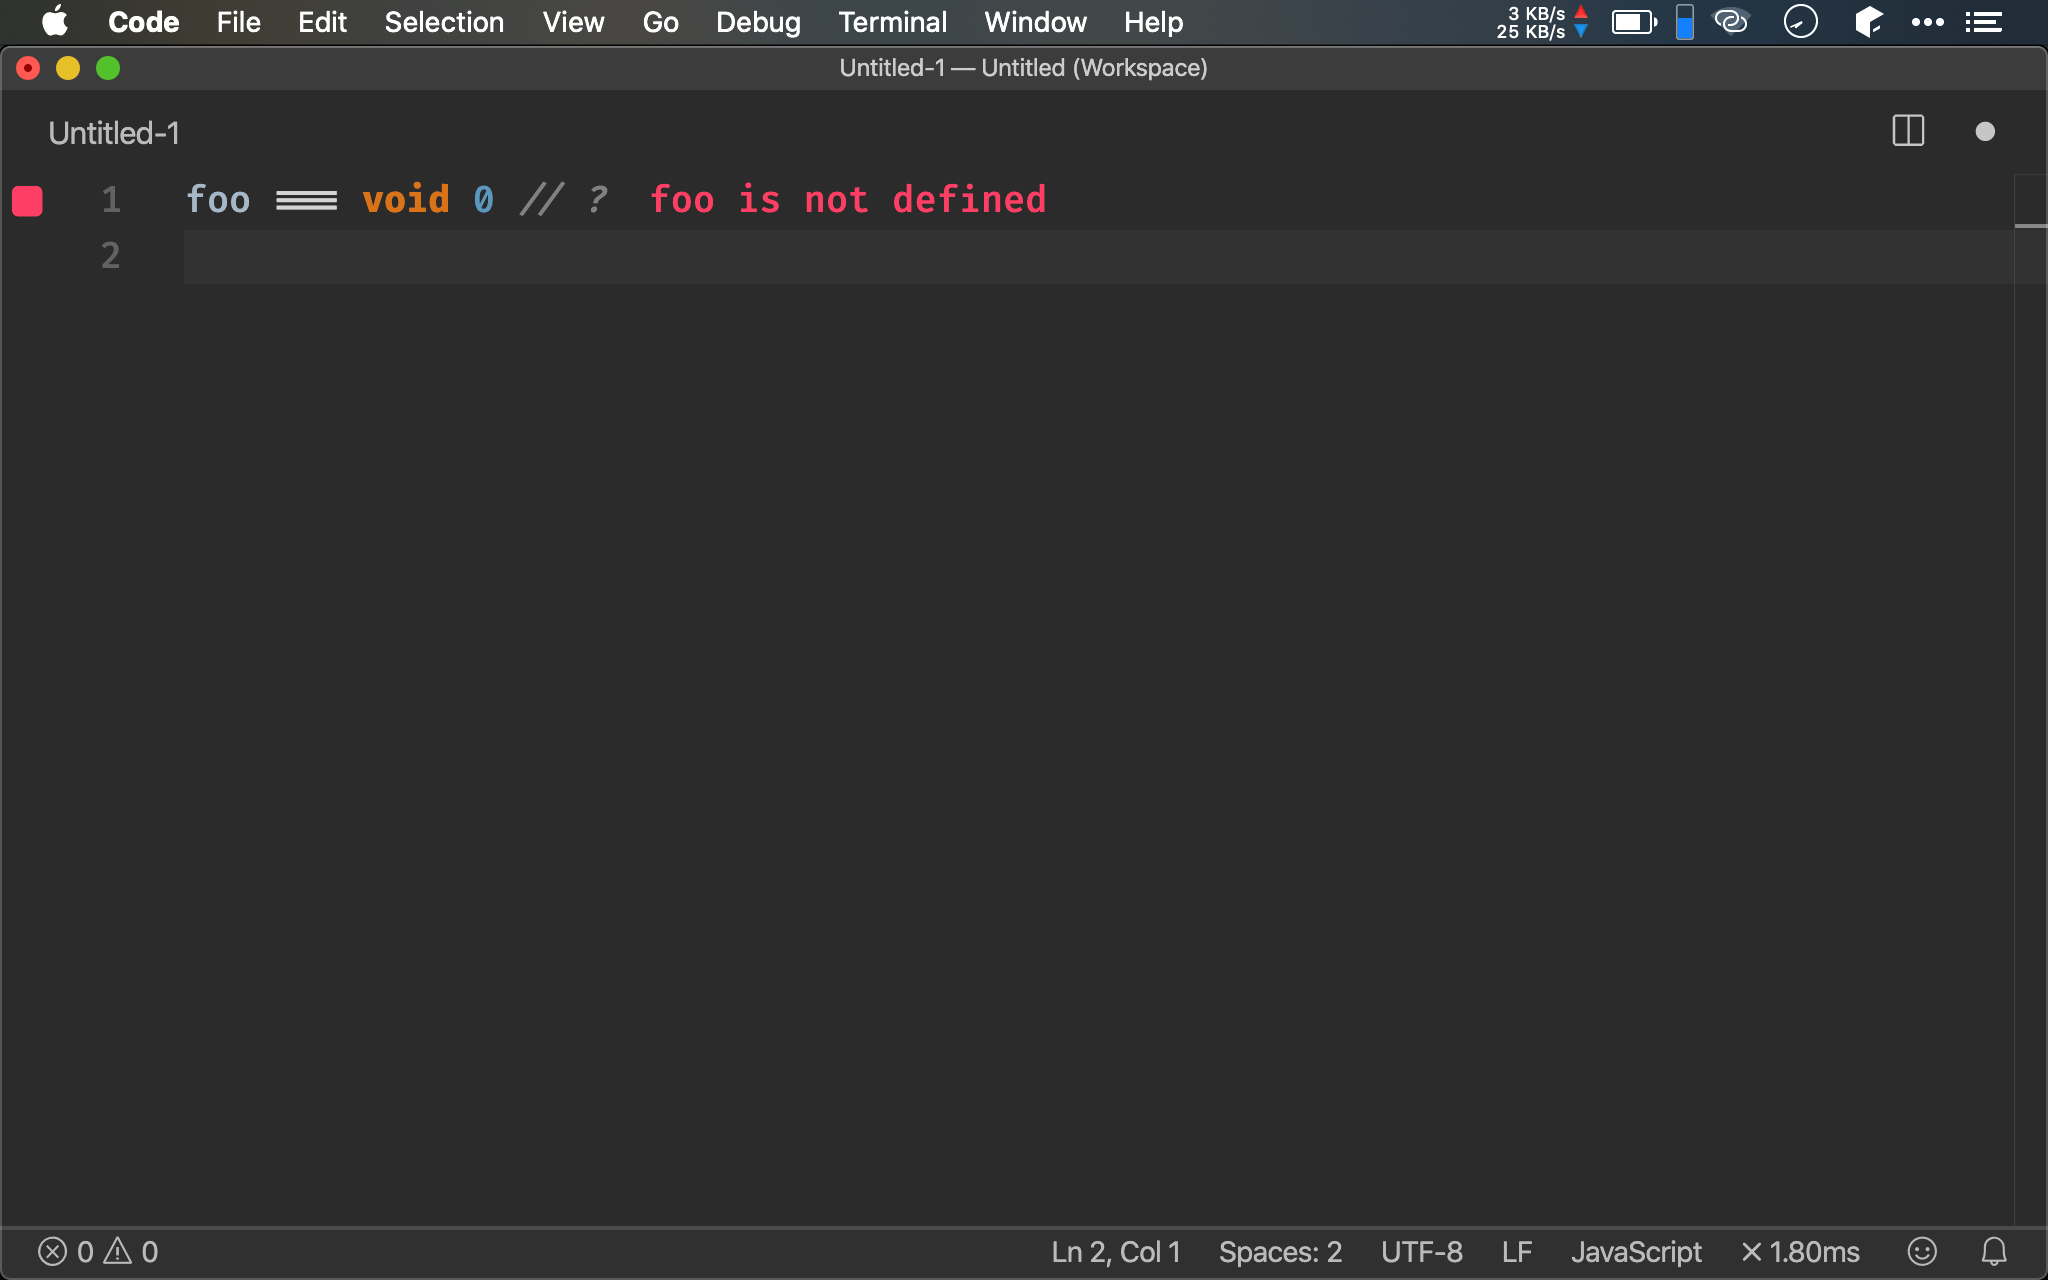The image size is (2048, 1280).
Task: Click 'Ln 2, Col 1' to go to line
Action: (1116, 1252)
